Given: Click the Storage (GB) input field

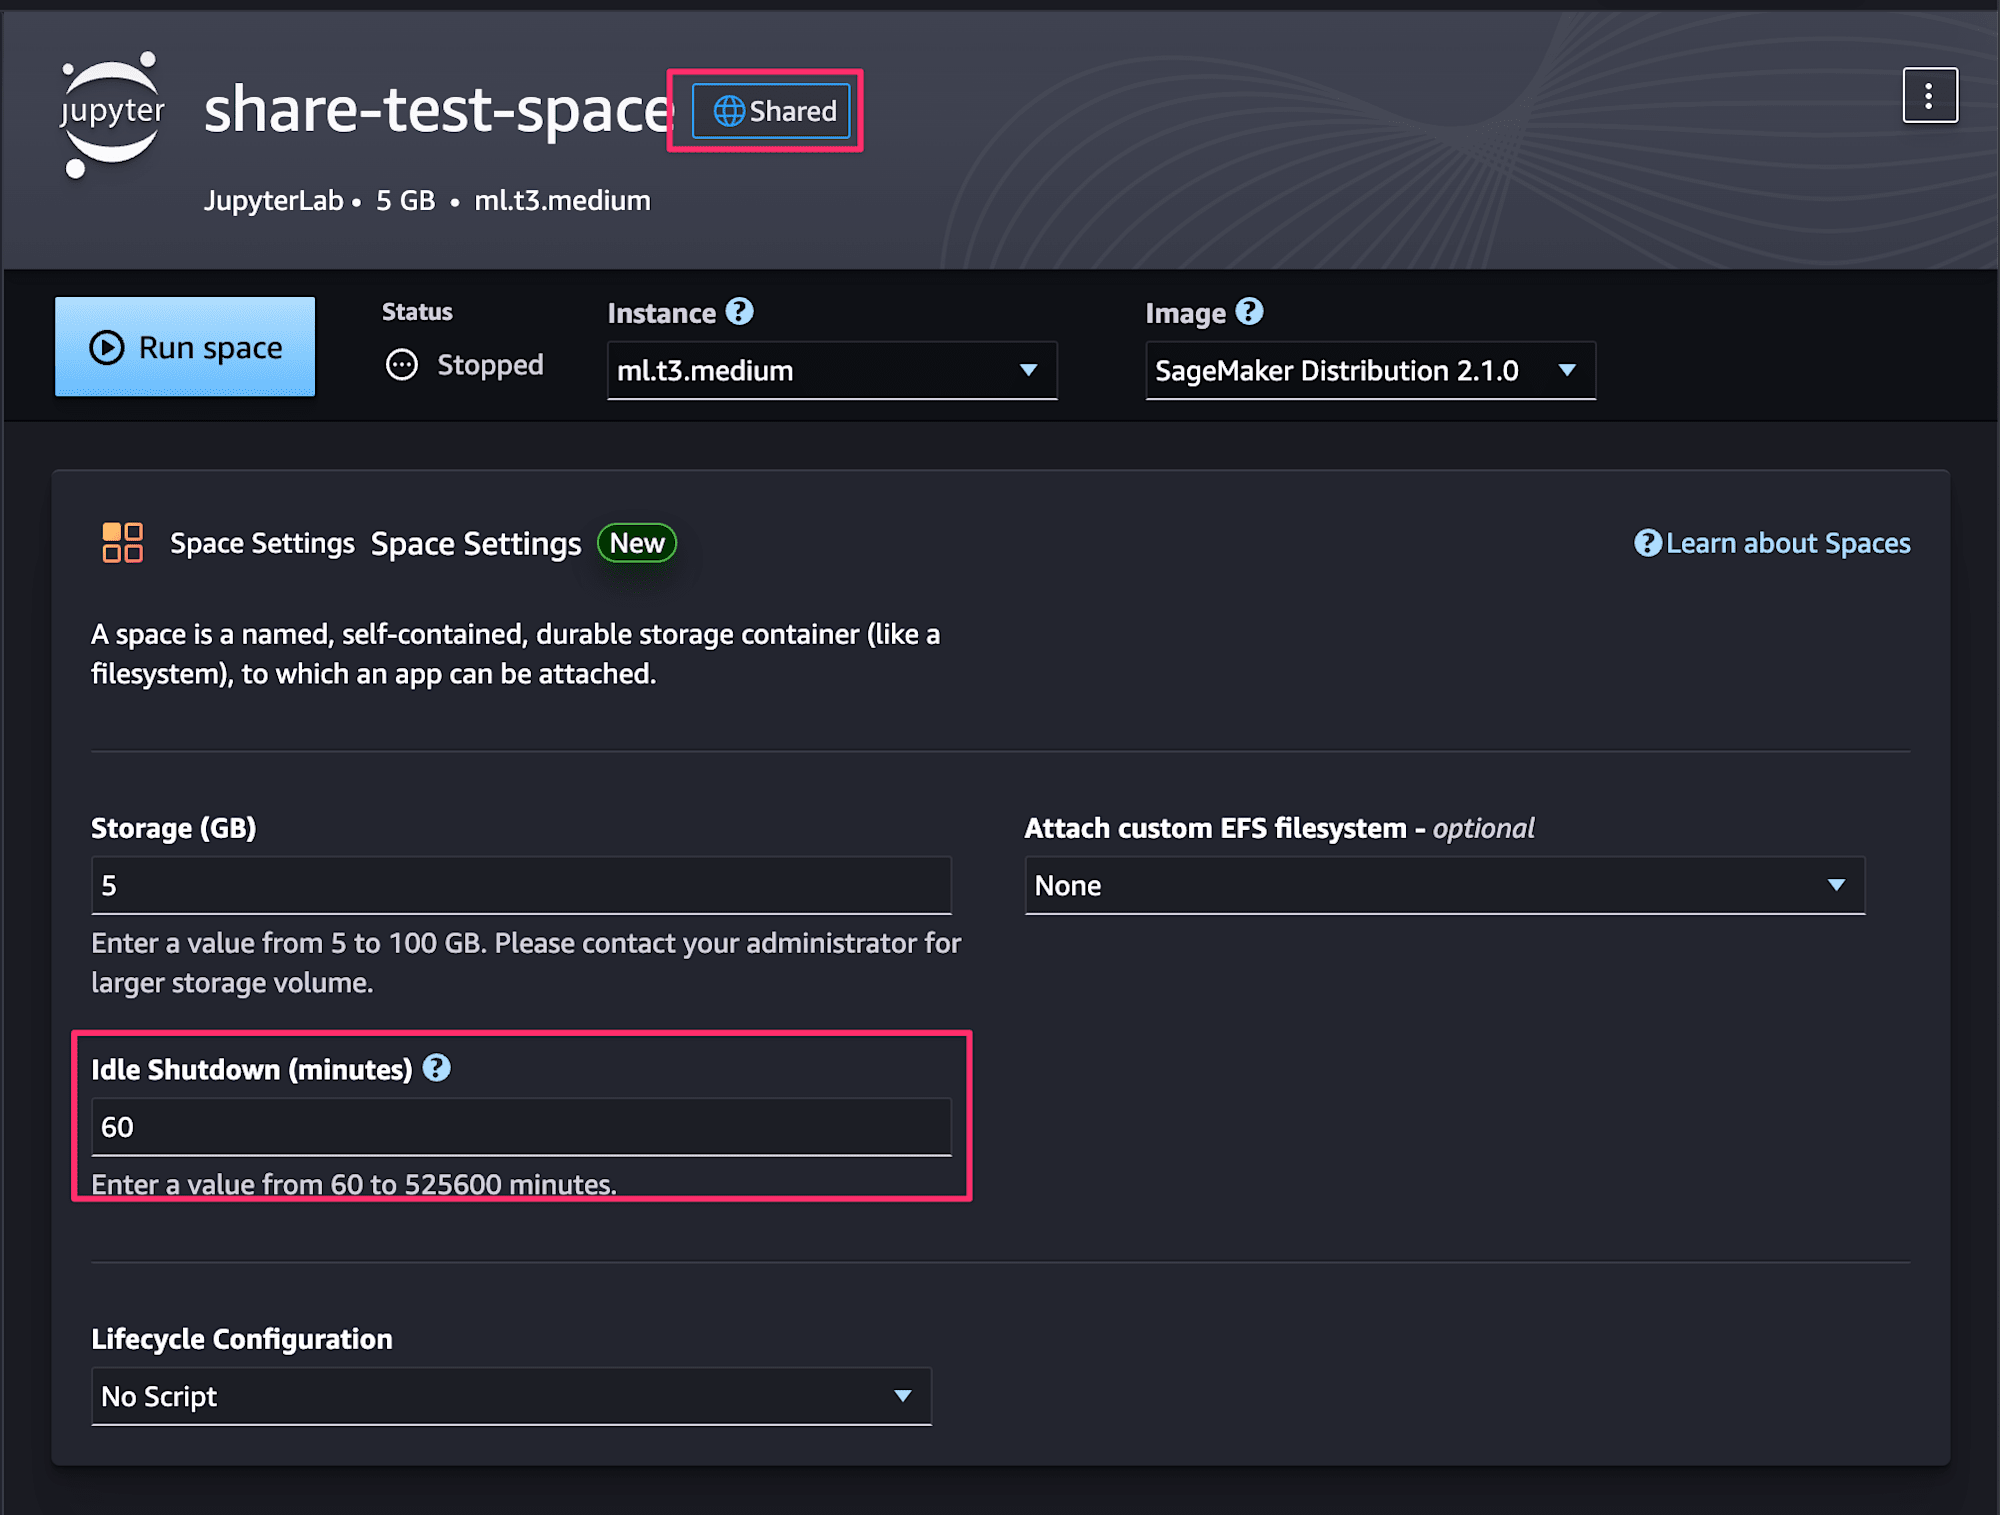Looking at the screenshot, I should coord(521,886).
